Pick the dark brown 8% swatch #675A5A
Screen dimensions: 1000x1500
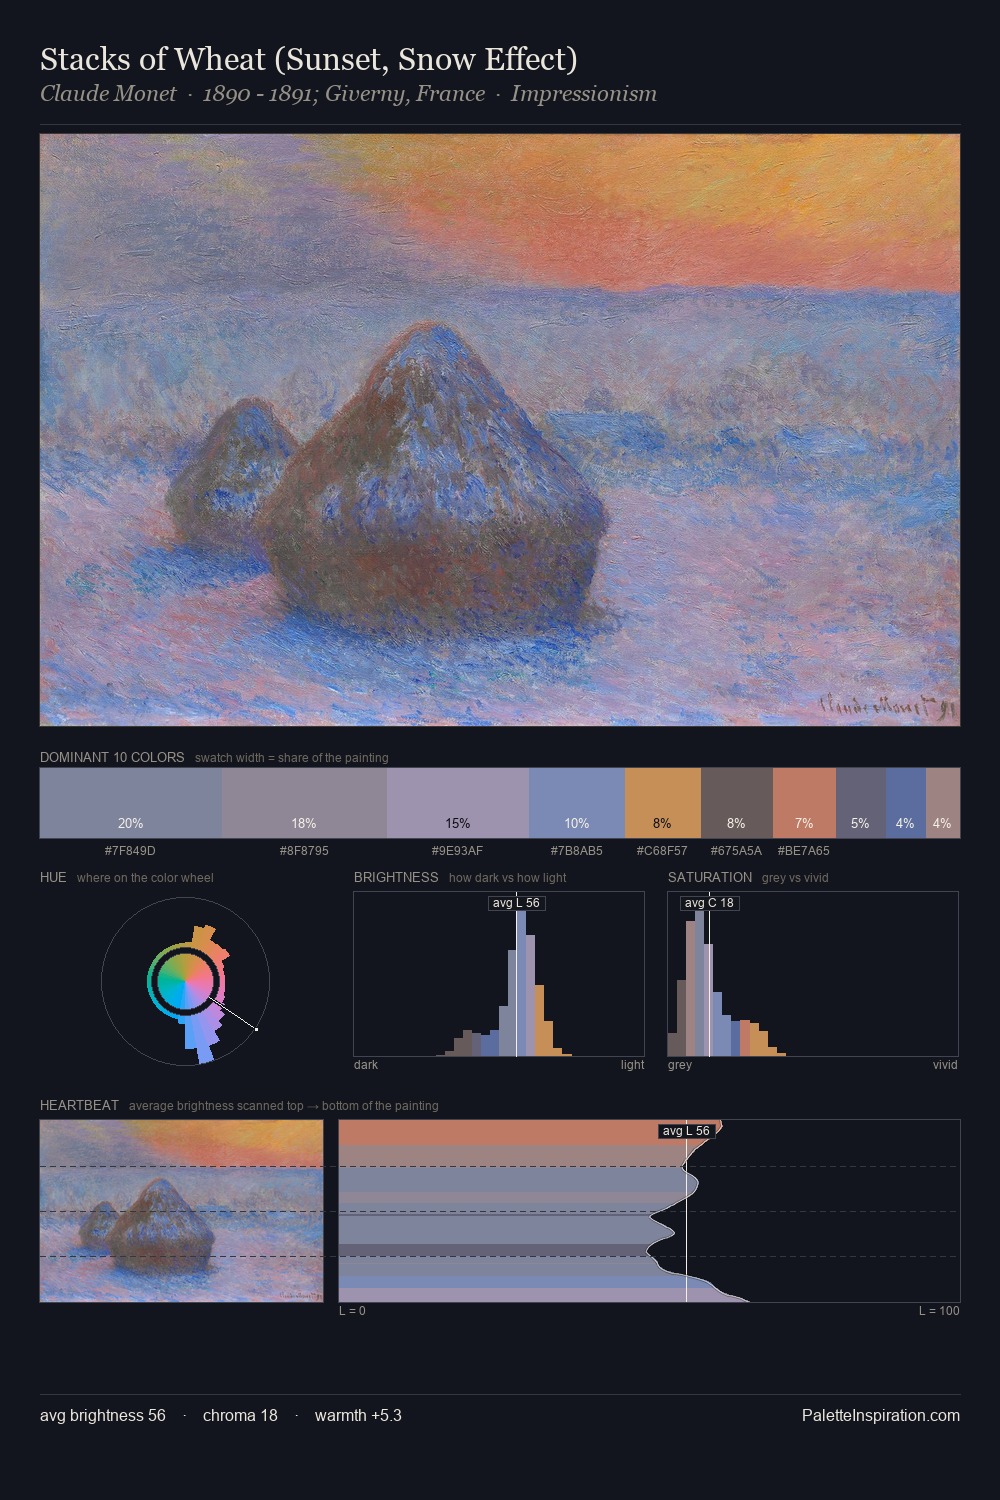click(x=737, y=802)
